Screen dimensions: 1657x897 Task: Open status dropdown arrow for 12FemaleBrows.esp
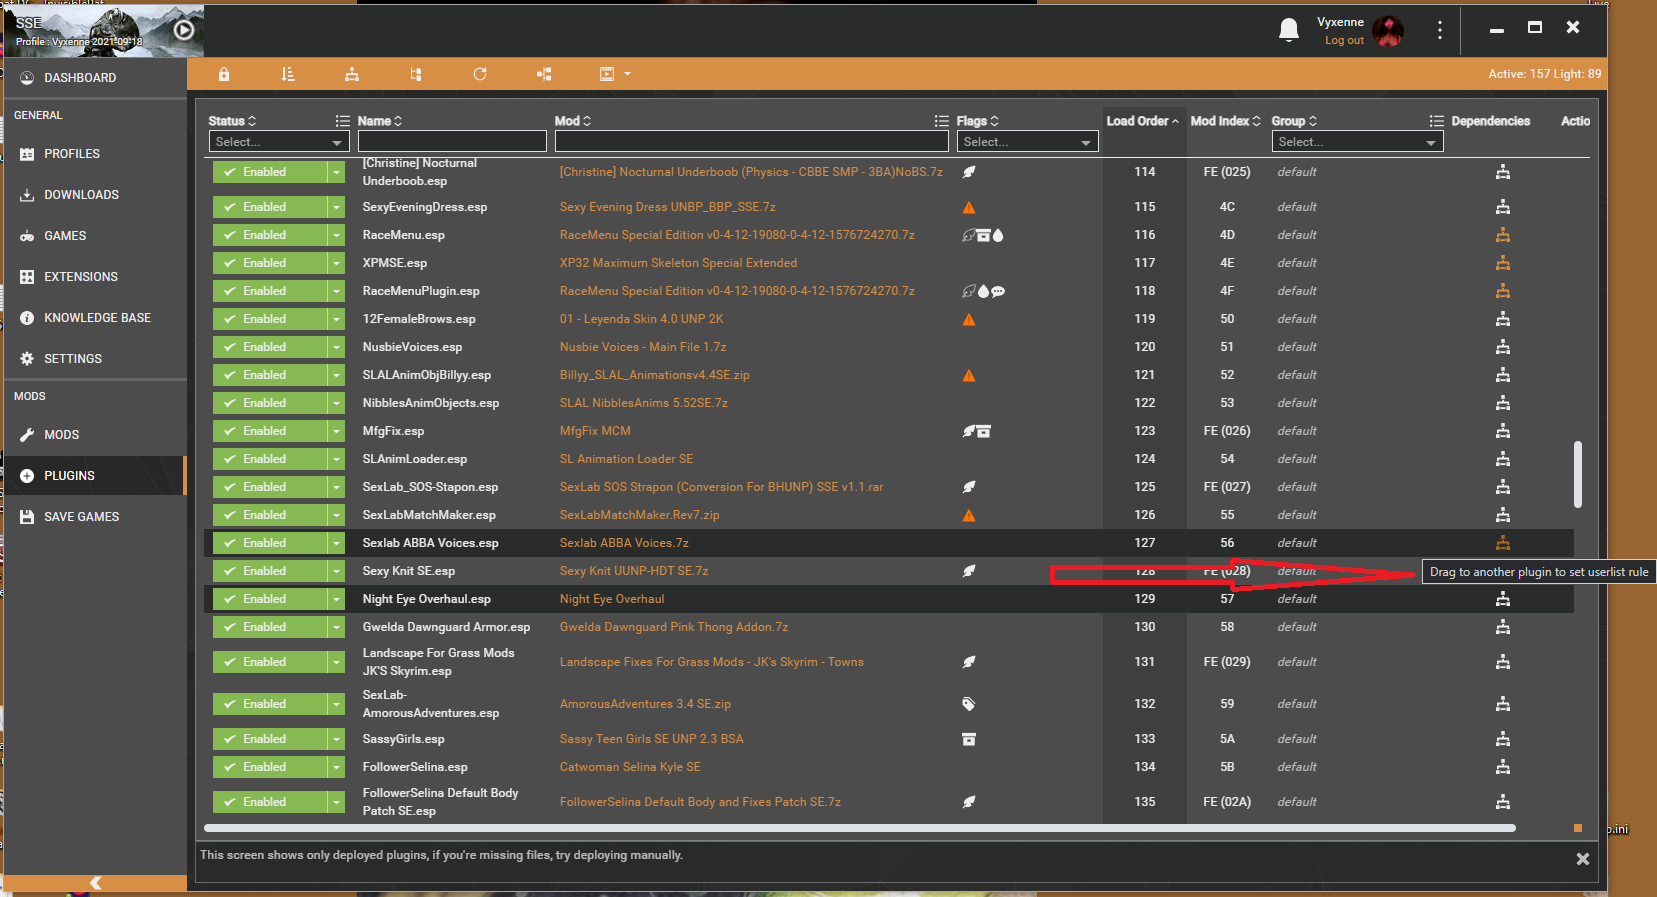(336, 319)
